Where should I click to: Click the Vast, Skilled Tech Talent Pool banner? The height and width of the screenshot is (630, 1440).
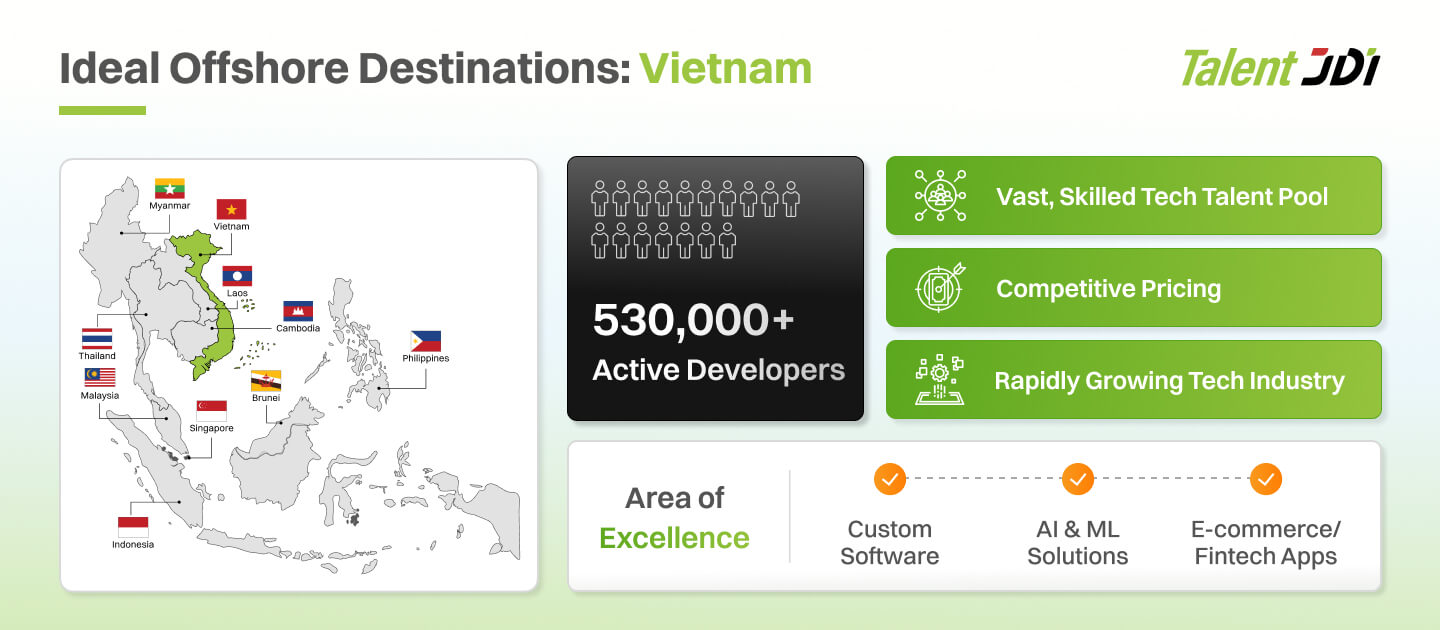(x=1134, y=195)
